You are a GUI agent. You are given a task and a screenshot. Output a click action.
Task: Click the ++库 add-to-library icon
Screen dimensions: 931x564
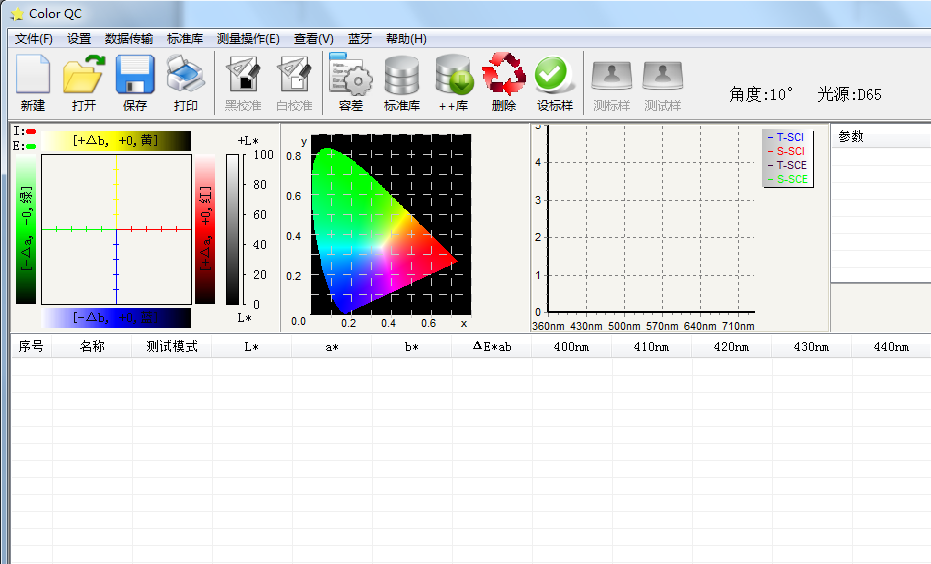coord(453,82)
